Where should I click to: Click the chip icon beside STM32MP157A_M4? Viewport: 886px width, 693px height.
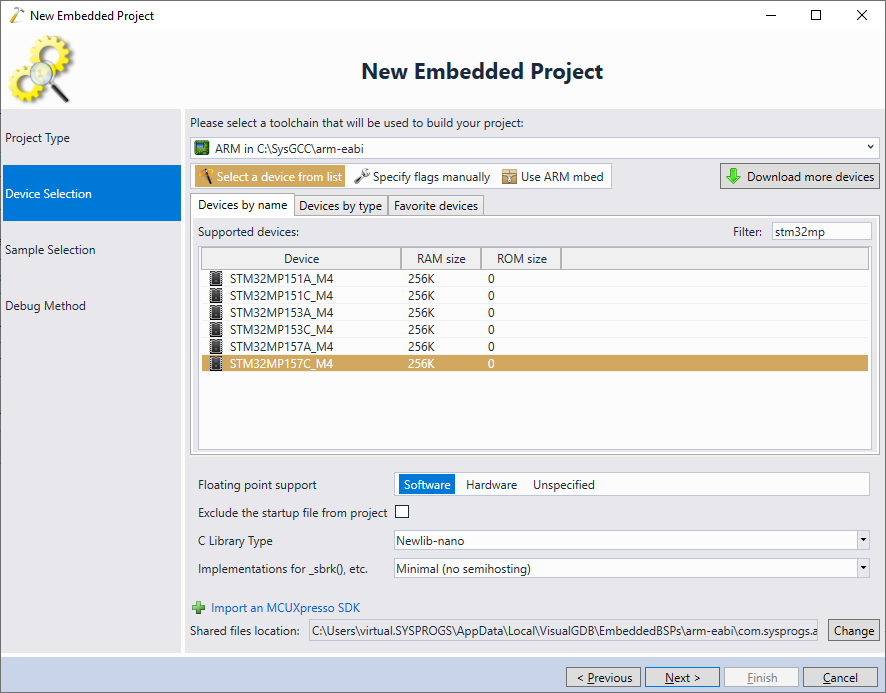(216, 346)
